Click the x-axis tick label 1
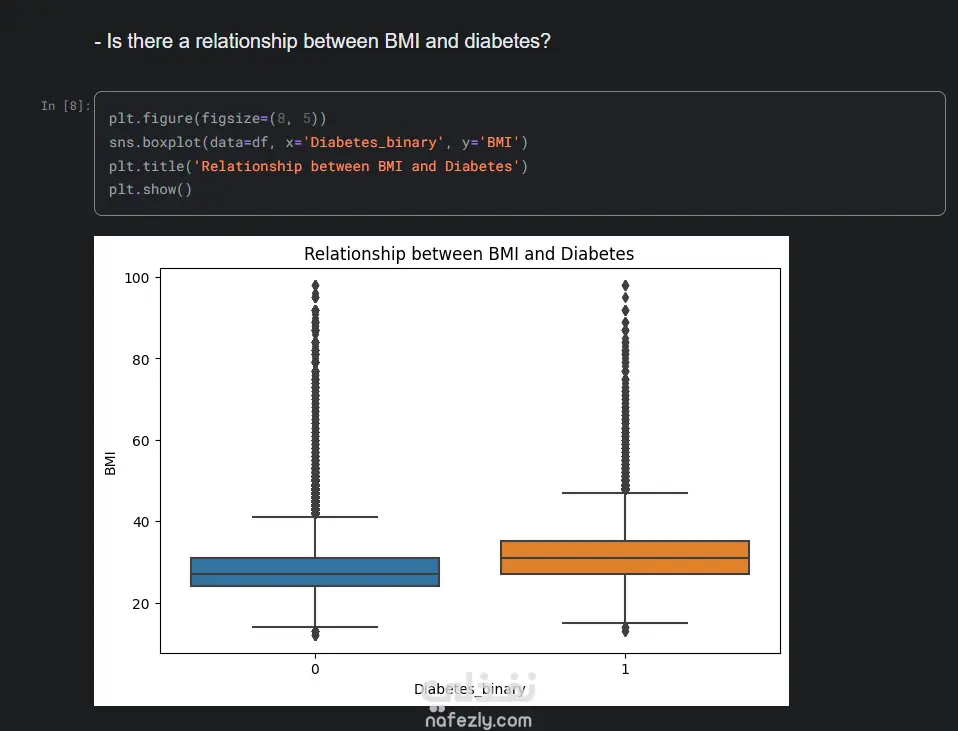Image resolution: width=958 pixels, height=731 pixels. (625, 669)
